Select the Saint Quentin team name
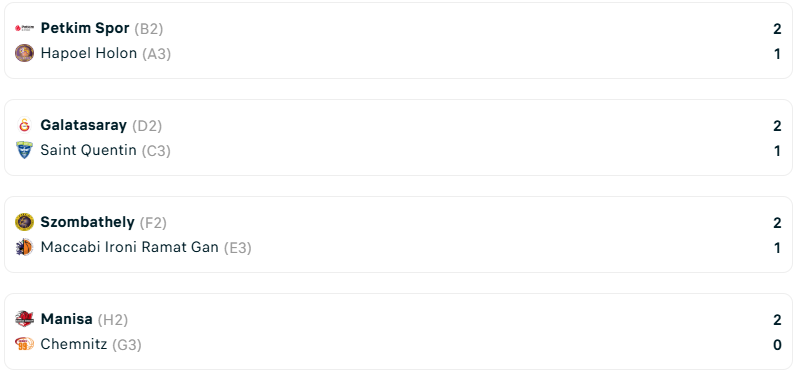798x372 pixels. pos(89,150)
